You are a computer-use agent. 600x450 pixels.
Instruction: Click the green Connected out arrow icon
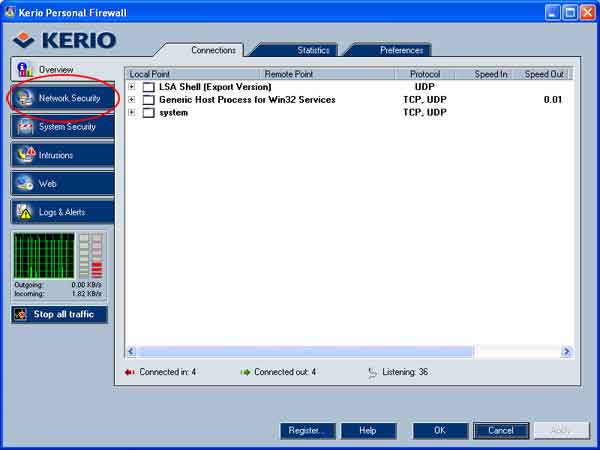[x=245, y=372]
